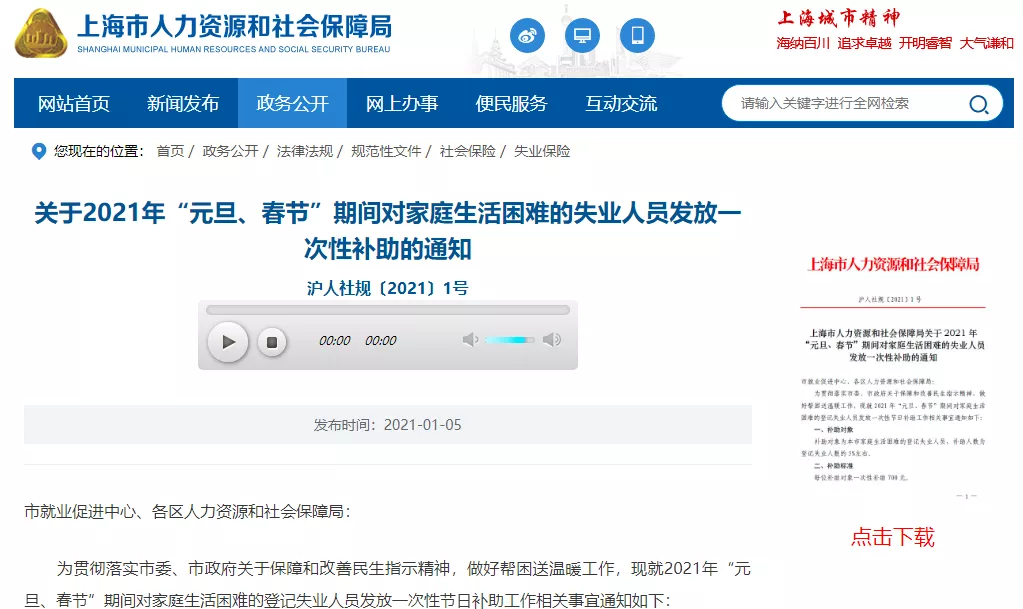
Task: Click the slogan 开明睿智
Action: click(x=925, y=43)
